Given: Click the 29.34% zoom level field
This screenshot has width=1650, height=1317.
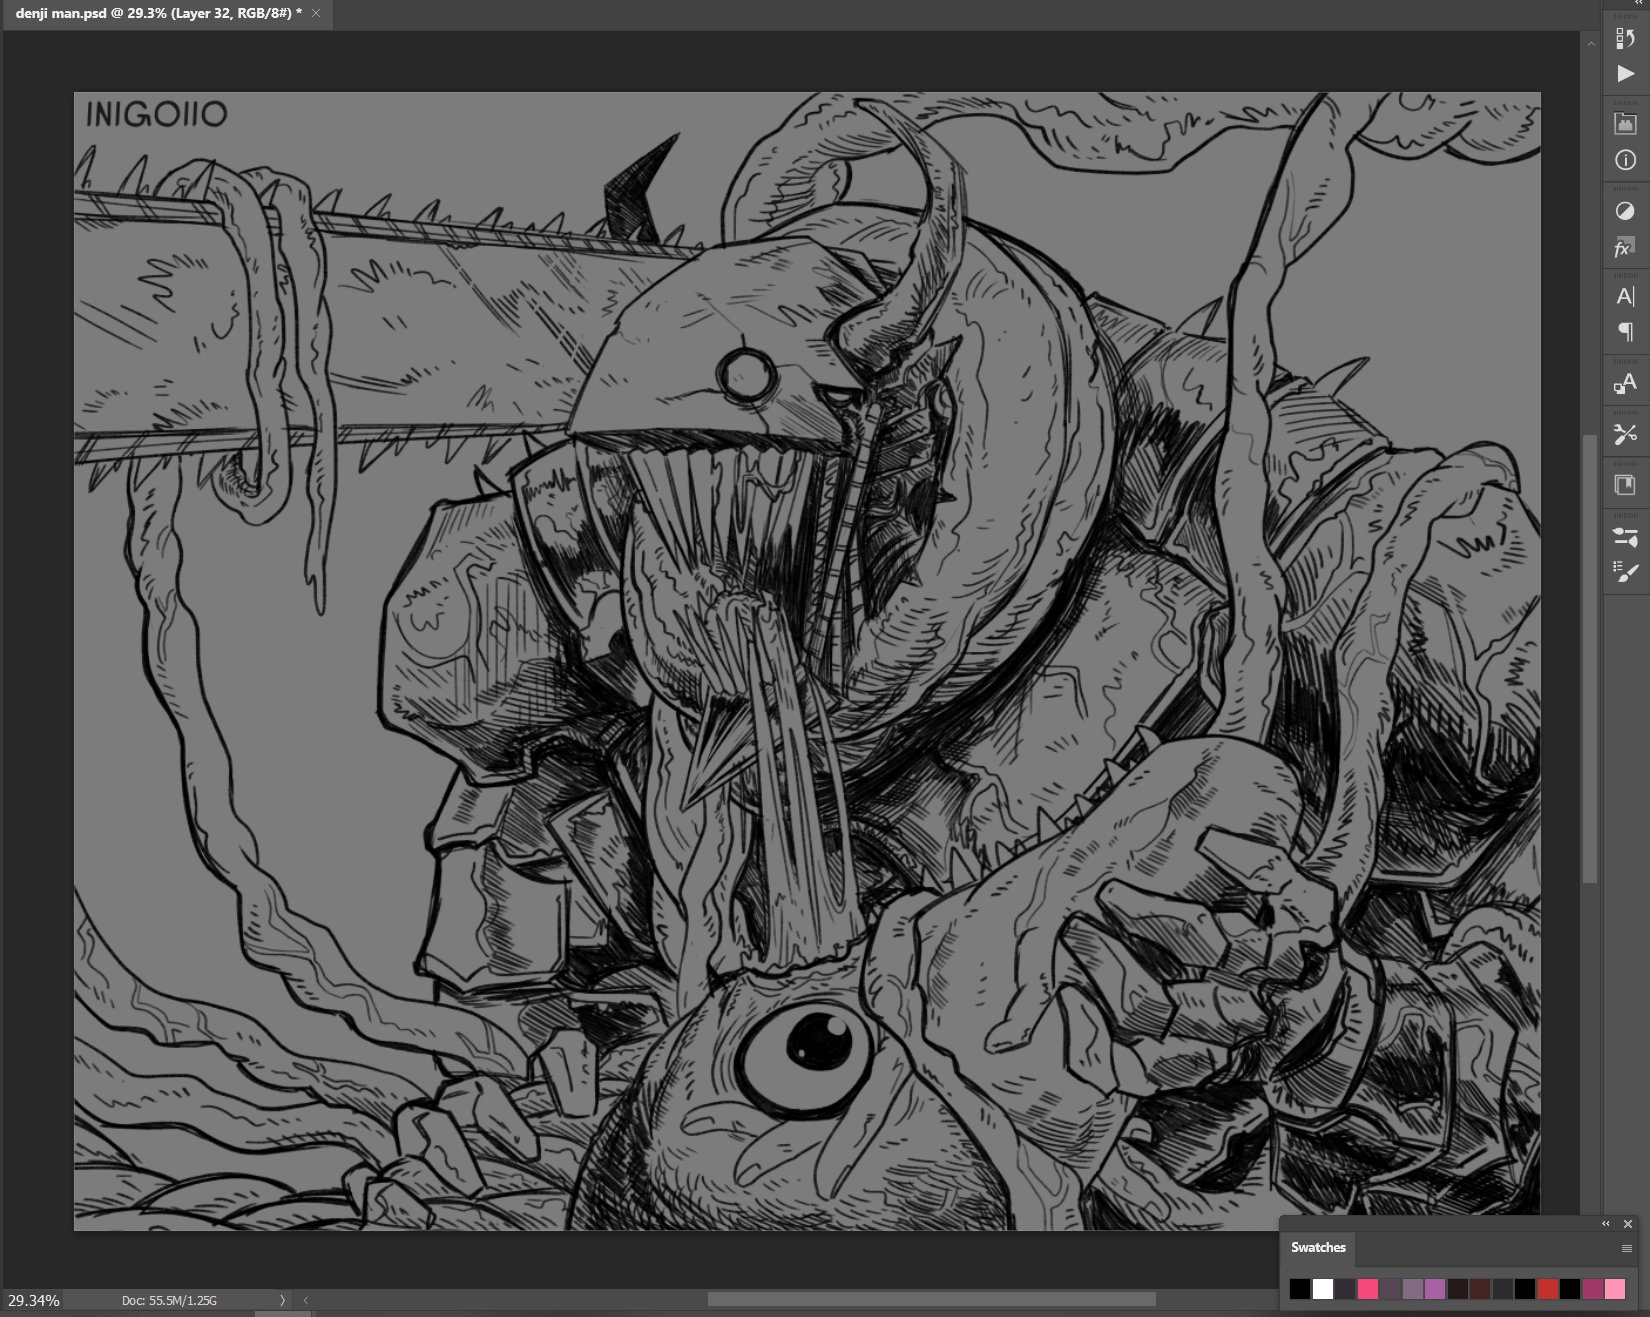Looking at the screenshot, I should pyautogui.click(x=33, y=1300).
